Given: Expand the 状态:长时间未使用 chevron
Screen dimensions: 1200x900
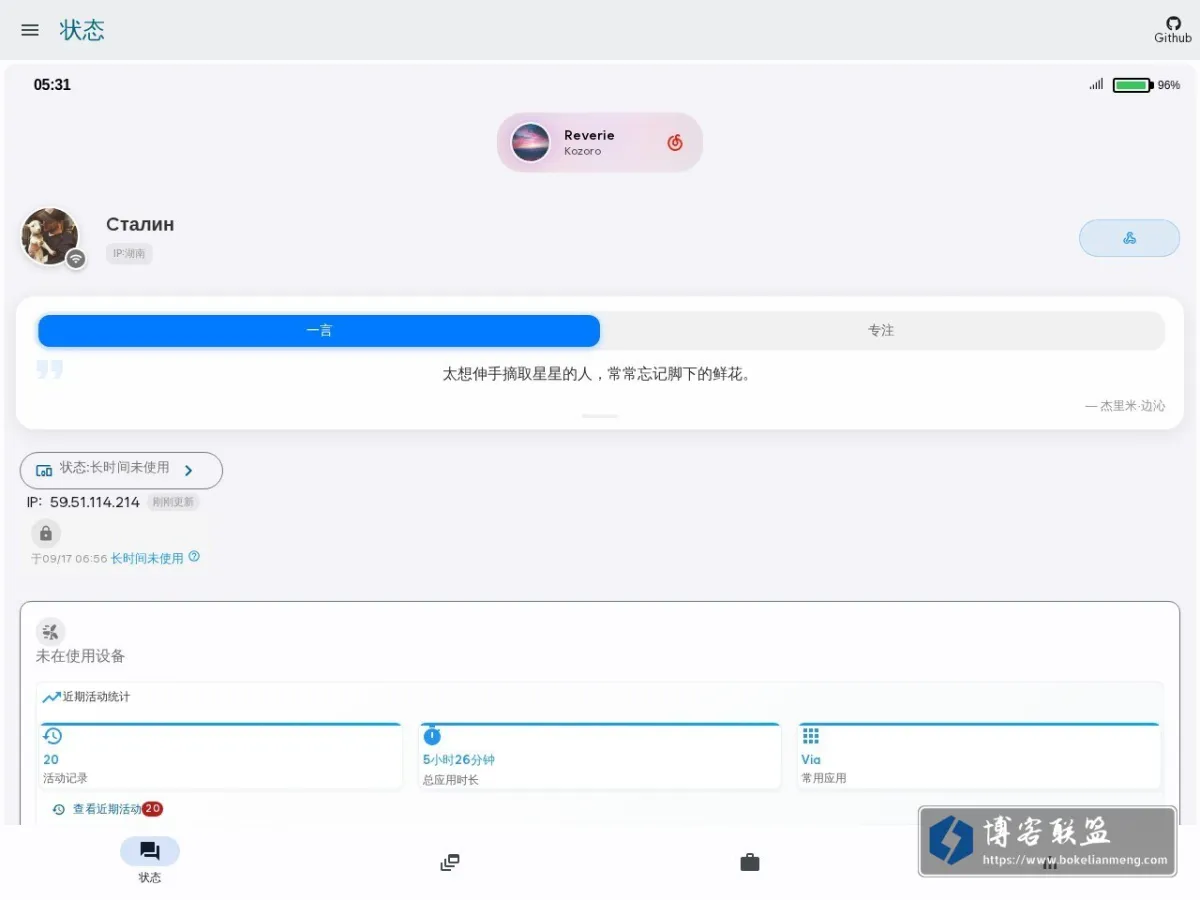Looking at the screenshot, I should tap(188, 470).
